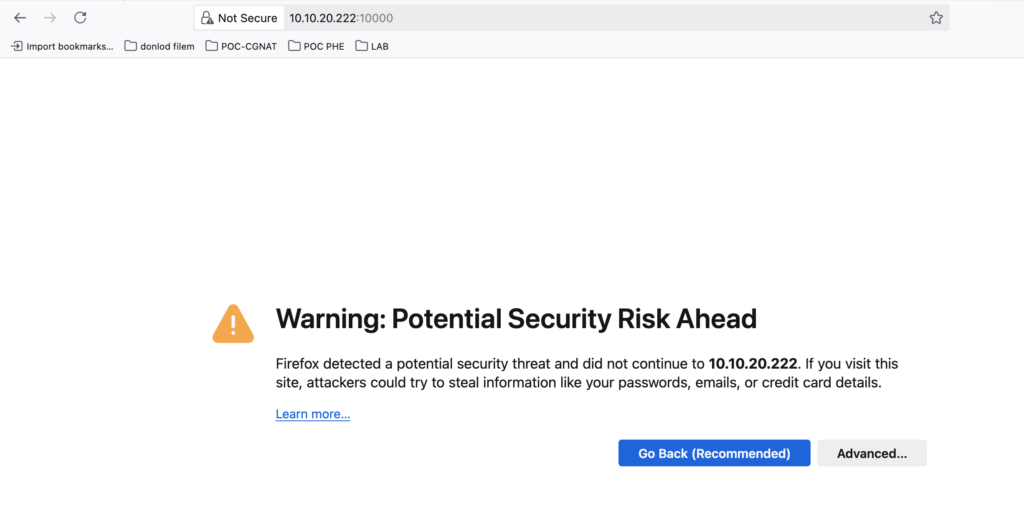Image resolution: width=1024 pixels, height=516 pixels.
Task: Open the POC PHE bookmark folder
Action: (316, 46)
